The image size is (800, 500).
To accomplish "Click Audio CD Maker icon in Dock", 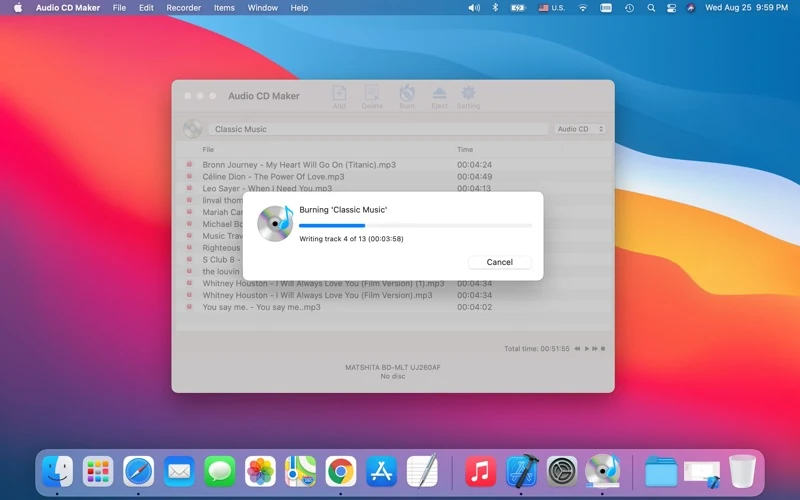I will coord(603,471).
